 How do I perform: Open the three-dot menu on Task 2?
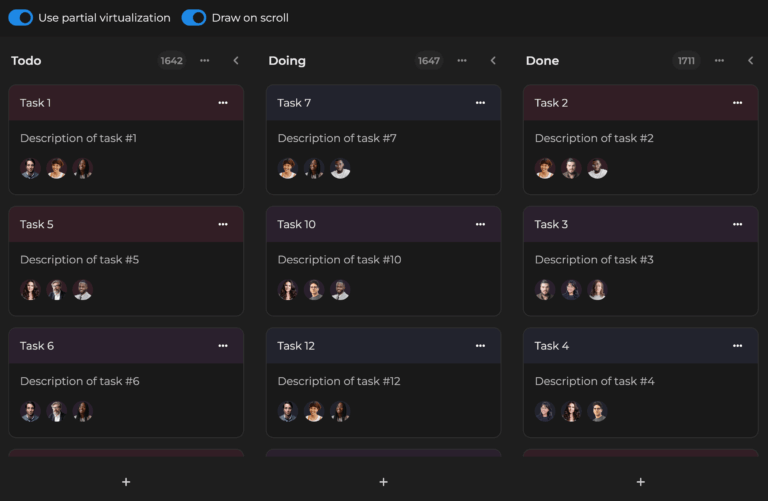pos(737,103)
